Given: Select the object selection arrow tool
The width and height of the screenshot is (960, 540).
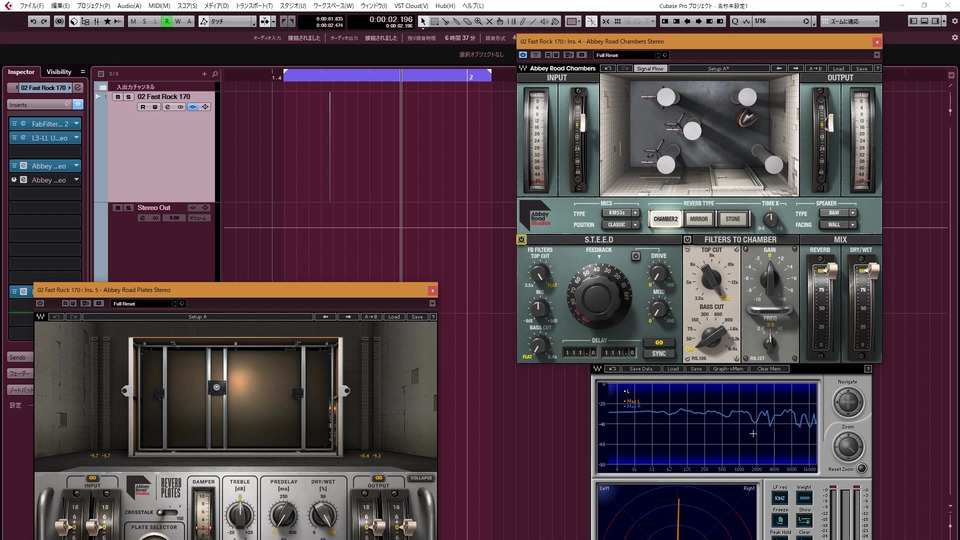Looking at the screenshot, I should tap(423, 21).
